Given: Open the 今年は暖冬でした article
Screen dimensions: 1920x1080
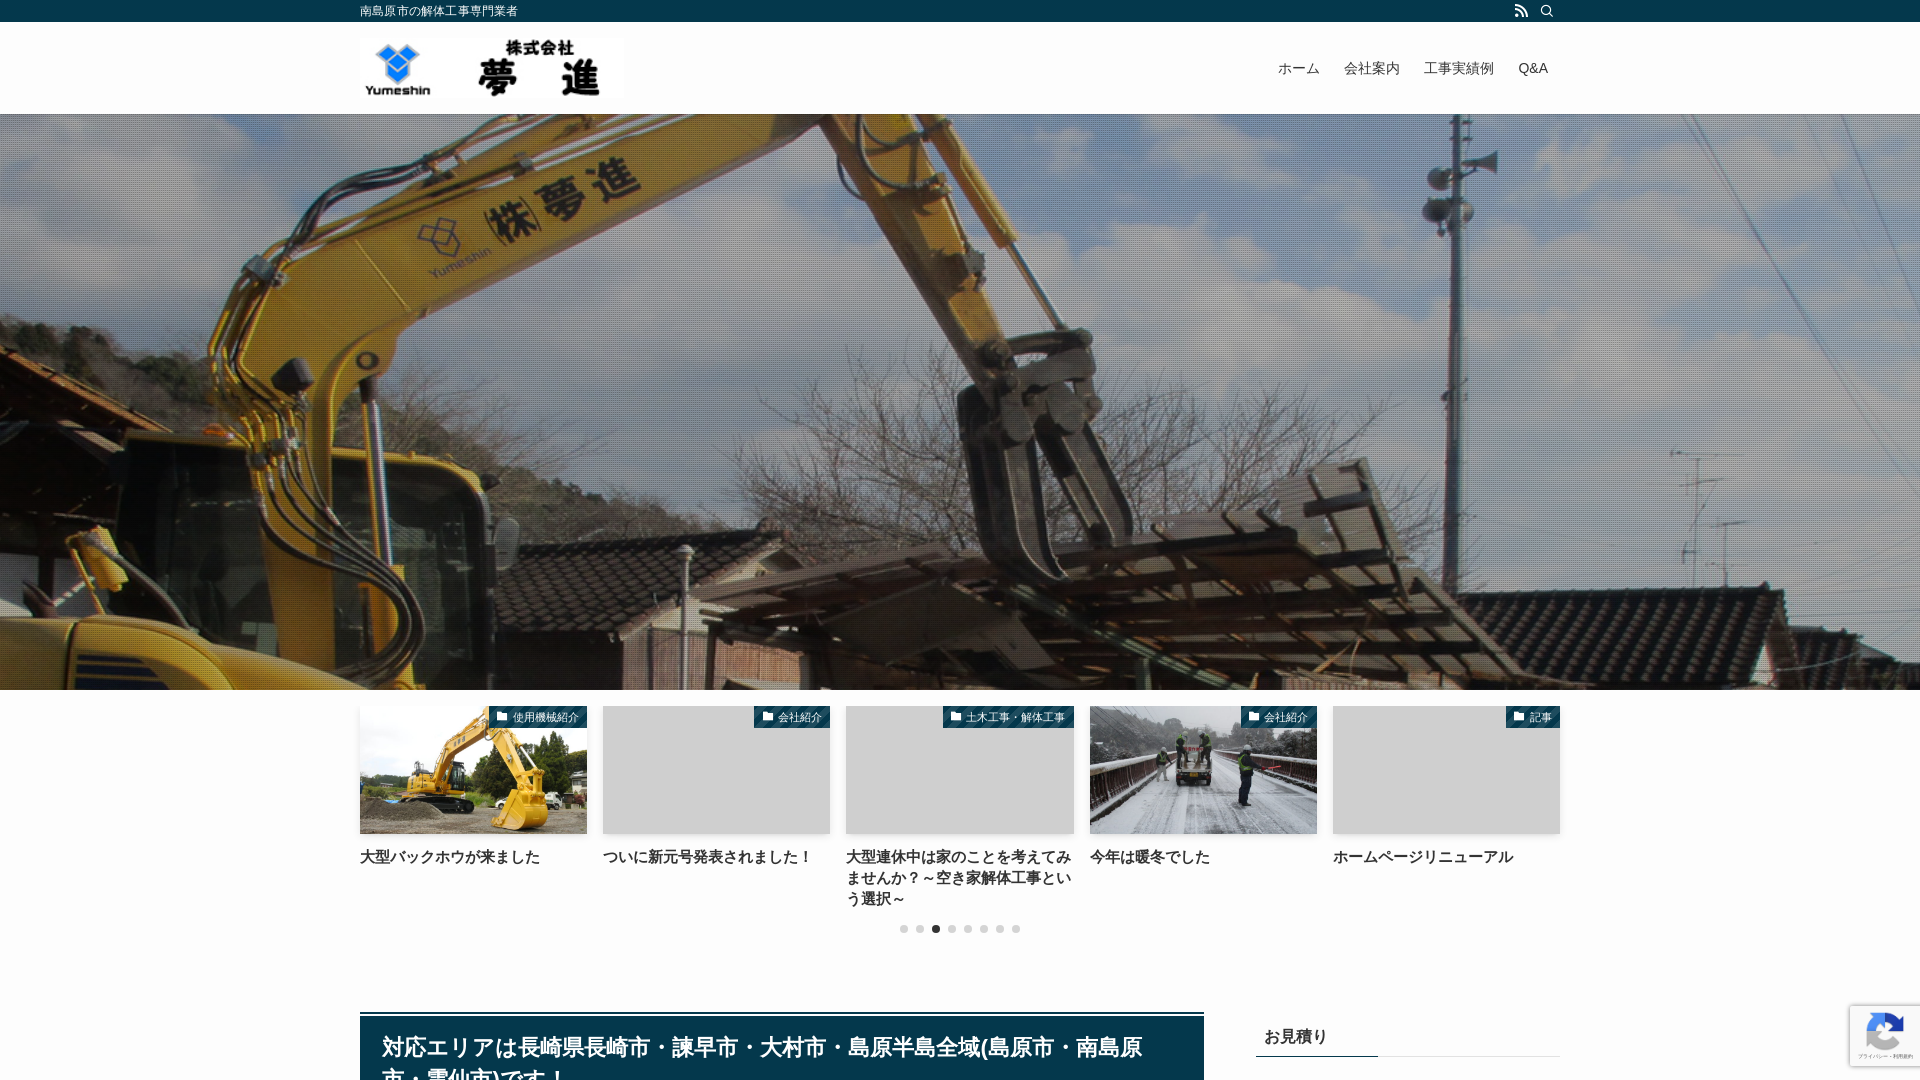Looking at the screenshot, I should 1148,857.
